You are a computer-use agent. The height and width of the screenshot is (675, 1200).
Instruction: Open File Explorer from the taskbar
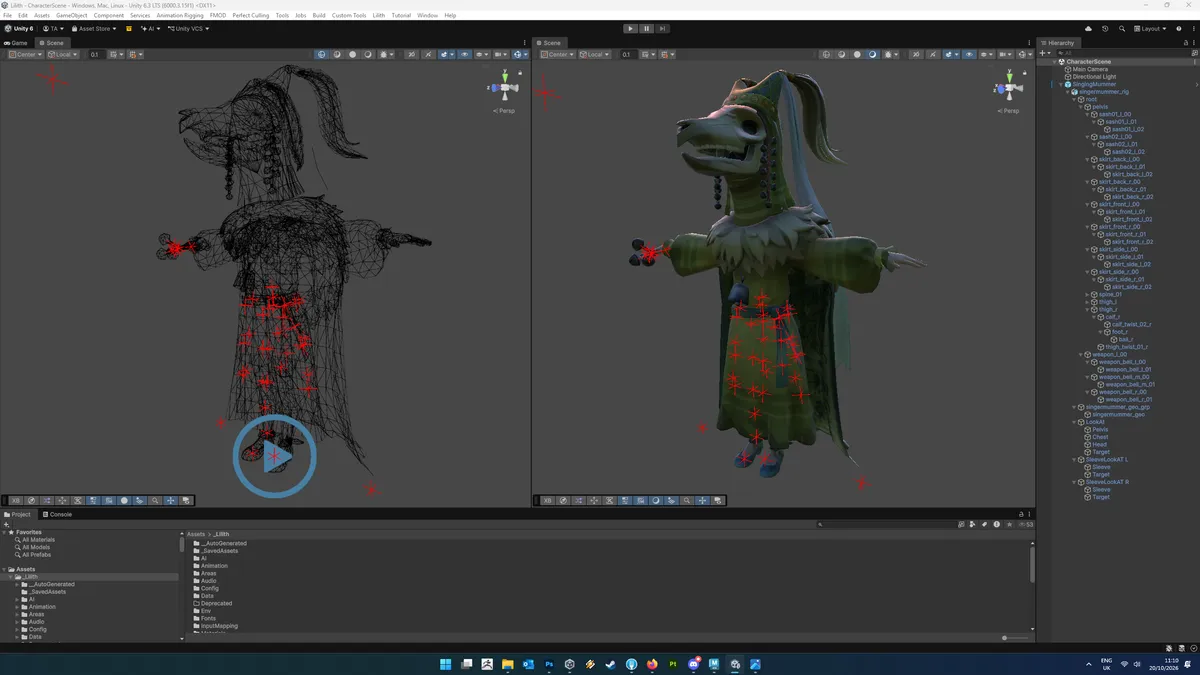(508, 664)
